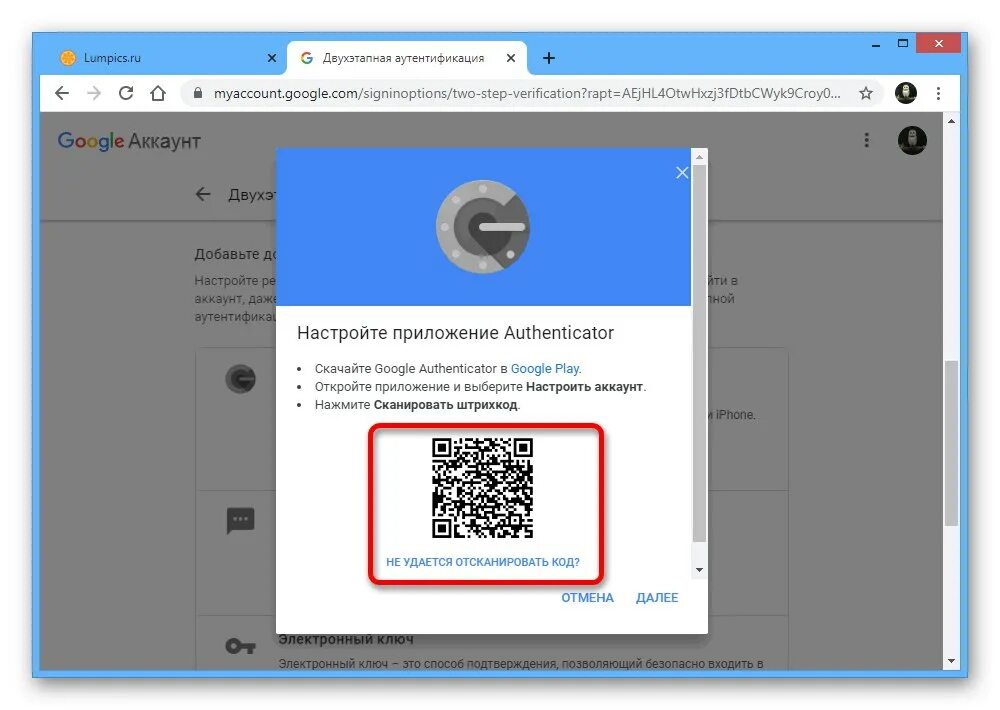
Task: Click the QR code image
Action: (483, 488)
